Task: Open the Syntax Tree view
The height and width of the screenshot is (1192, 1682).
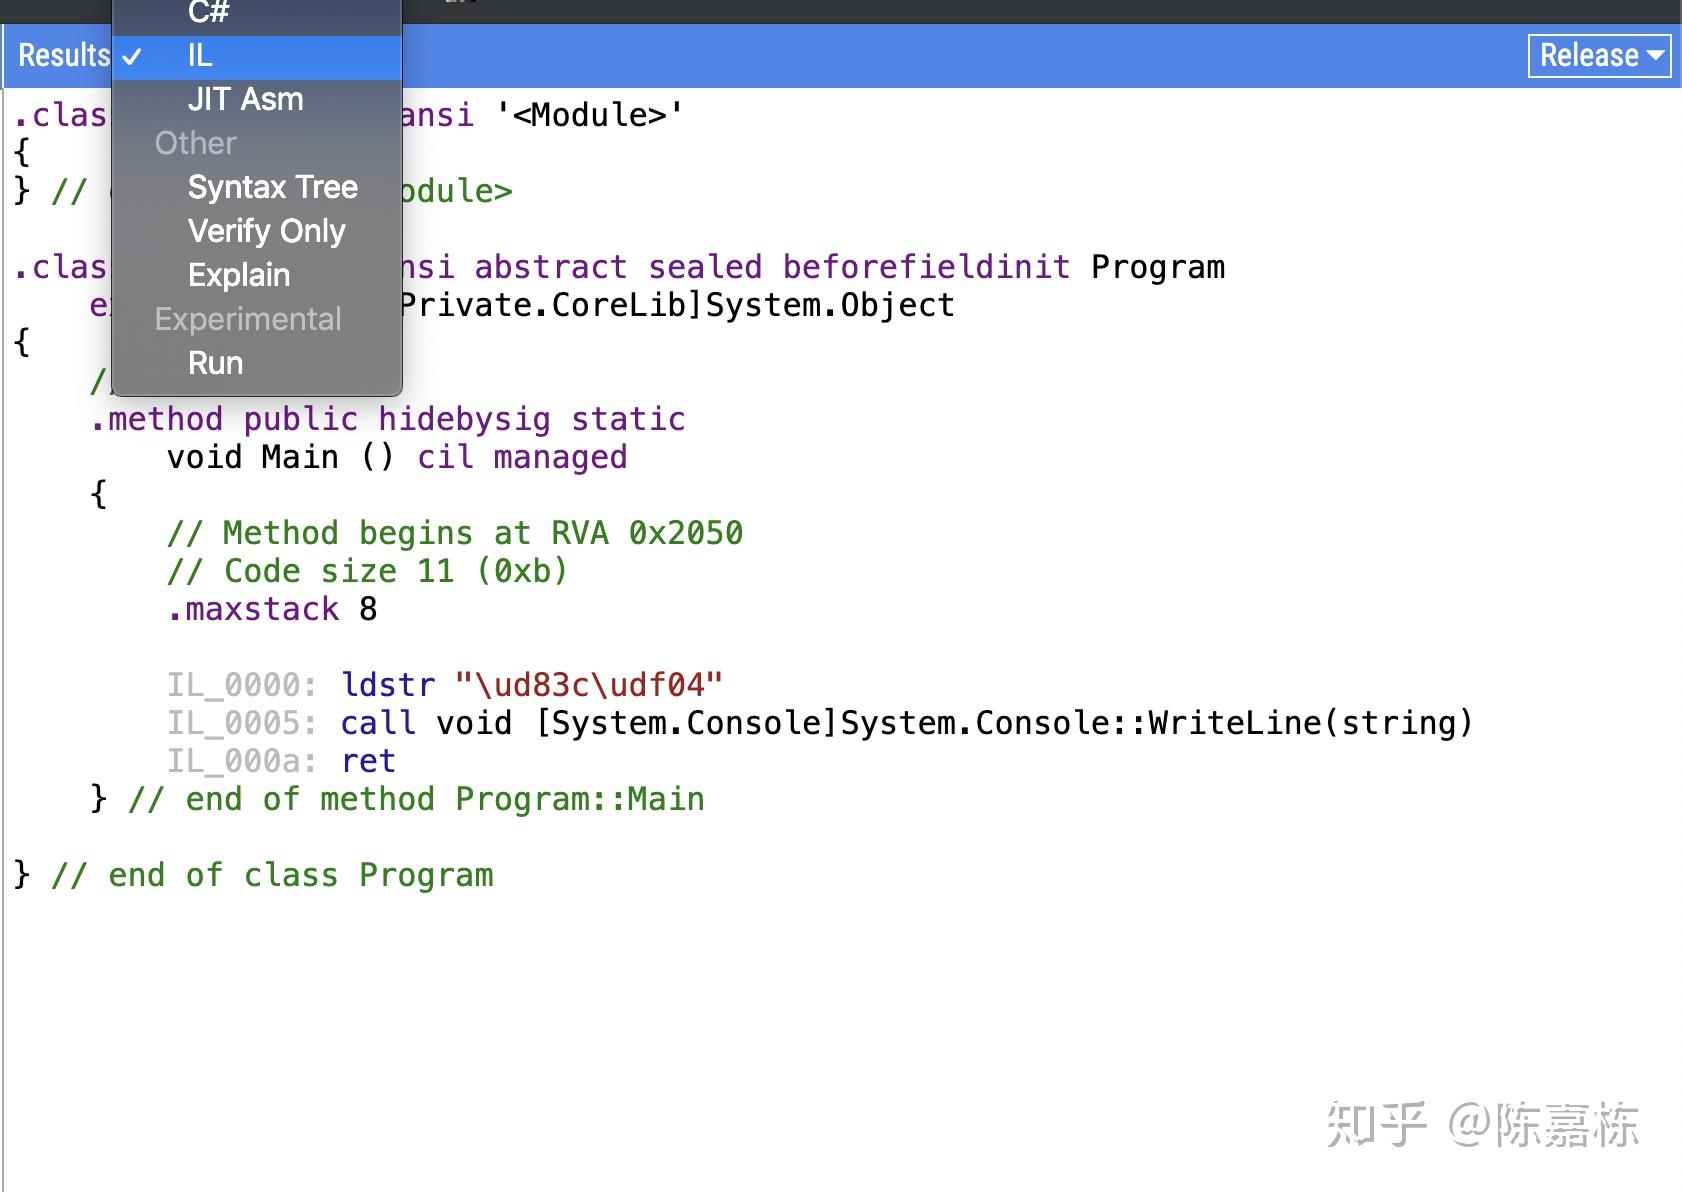Action: click(x=272, y=187)
